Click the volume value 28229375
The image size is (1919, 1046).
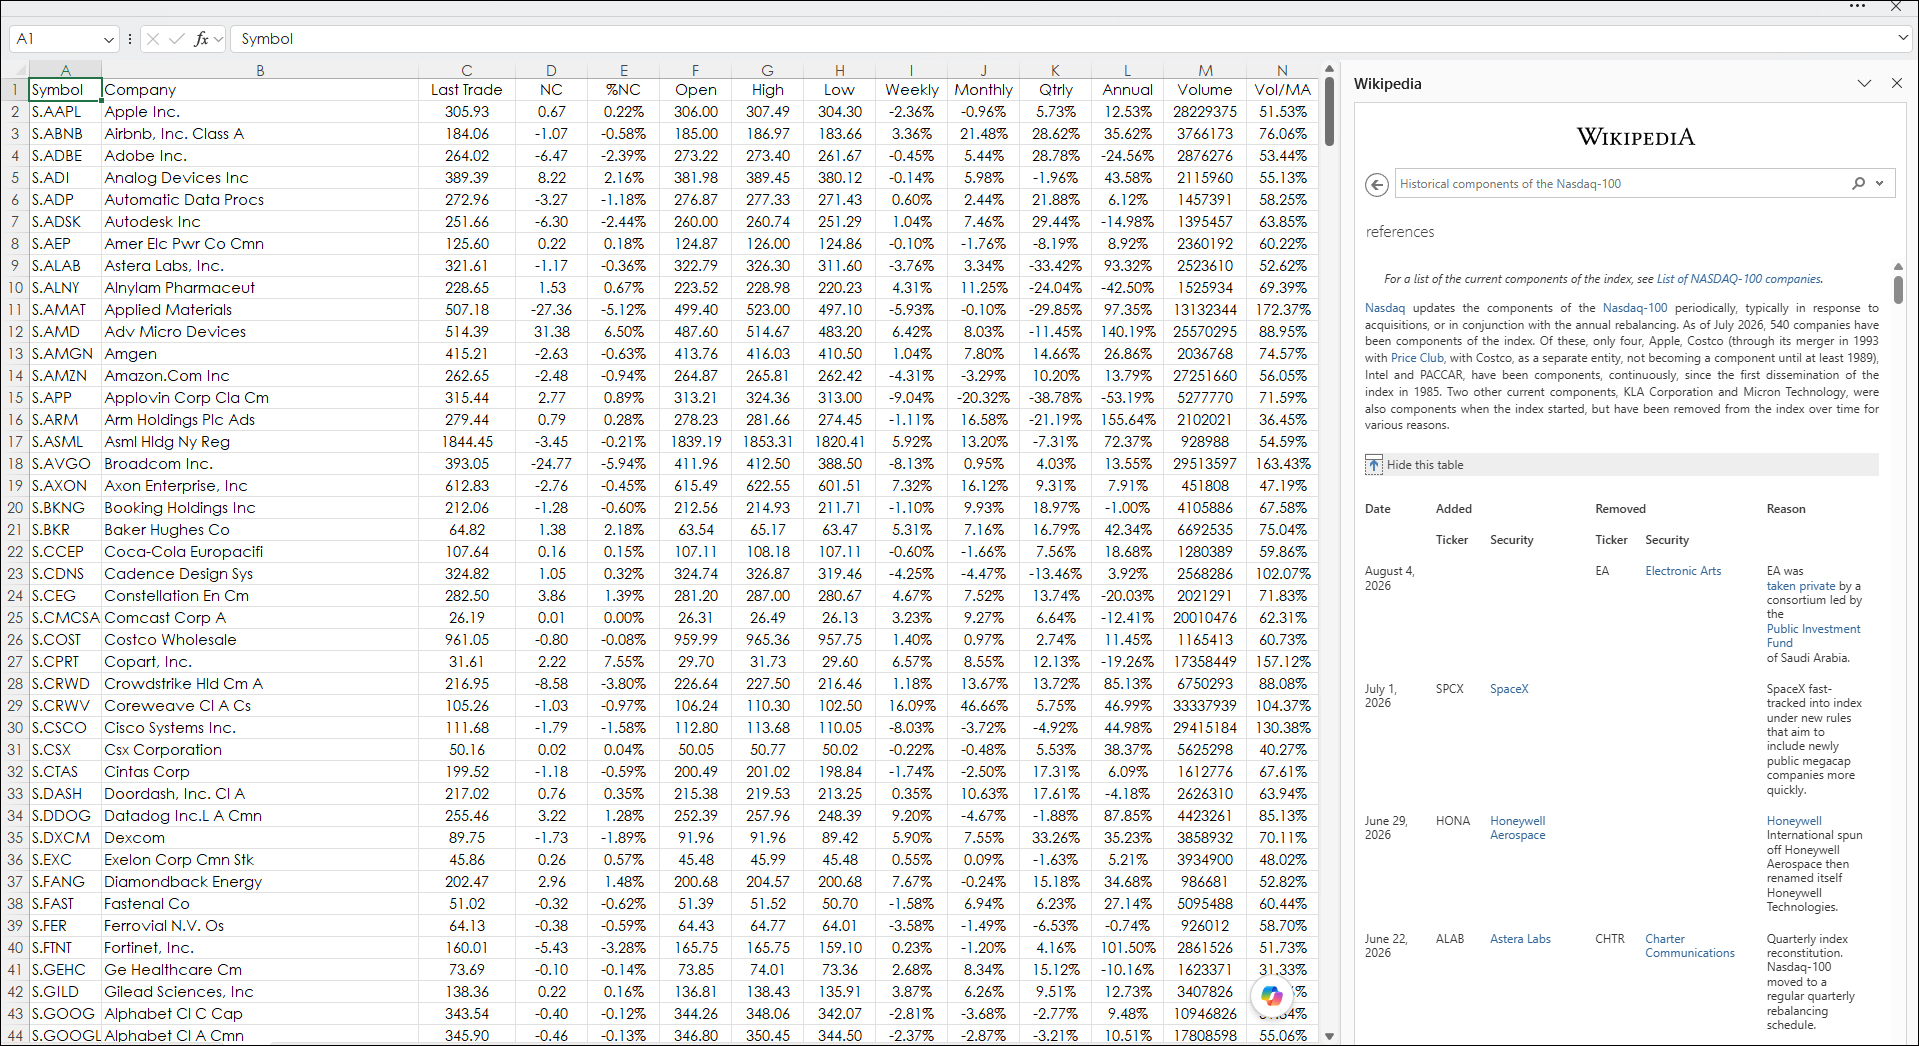[1205, 112]
